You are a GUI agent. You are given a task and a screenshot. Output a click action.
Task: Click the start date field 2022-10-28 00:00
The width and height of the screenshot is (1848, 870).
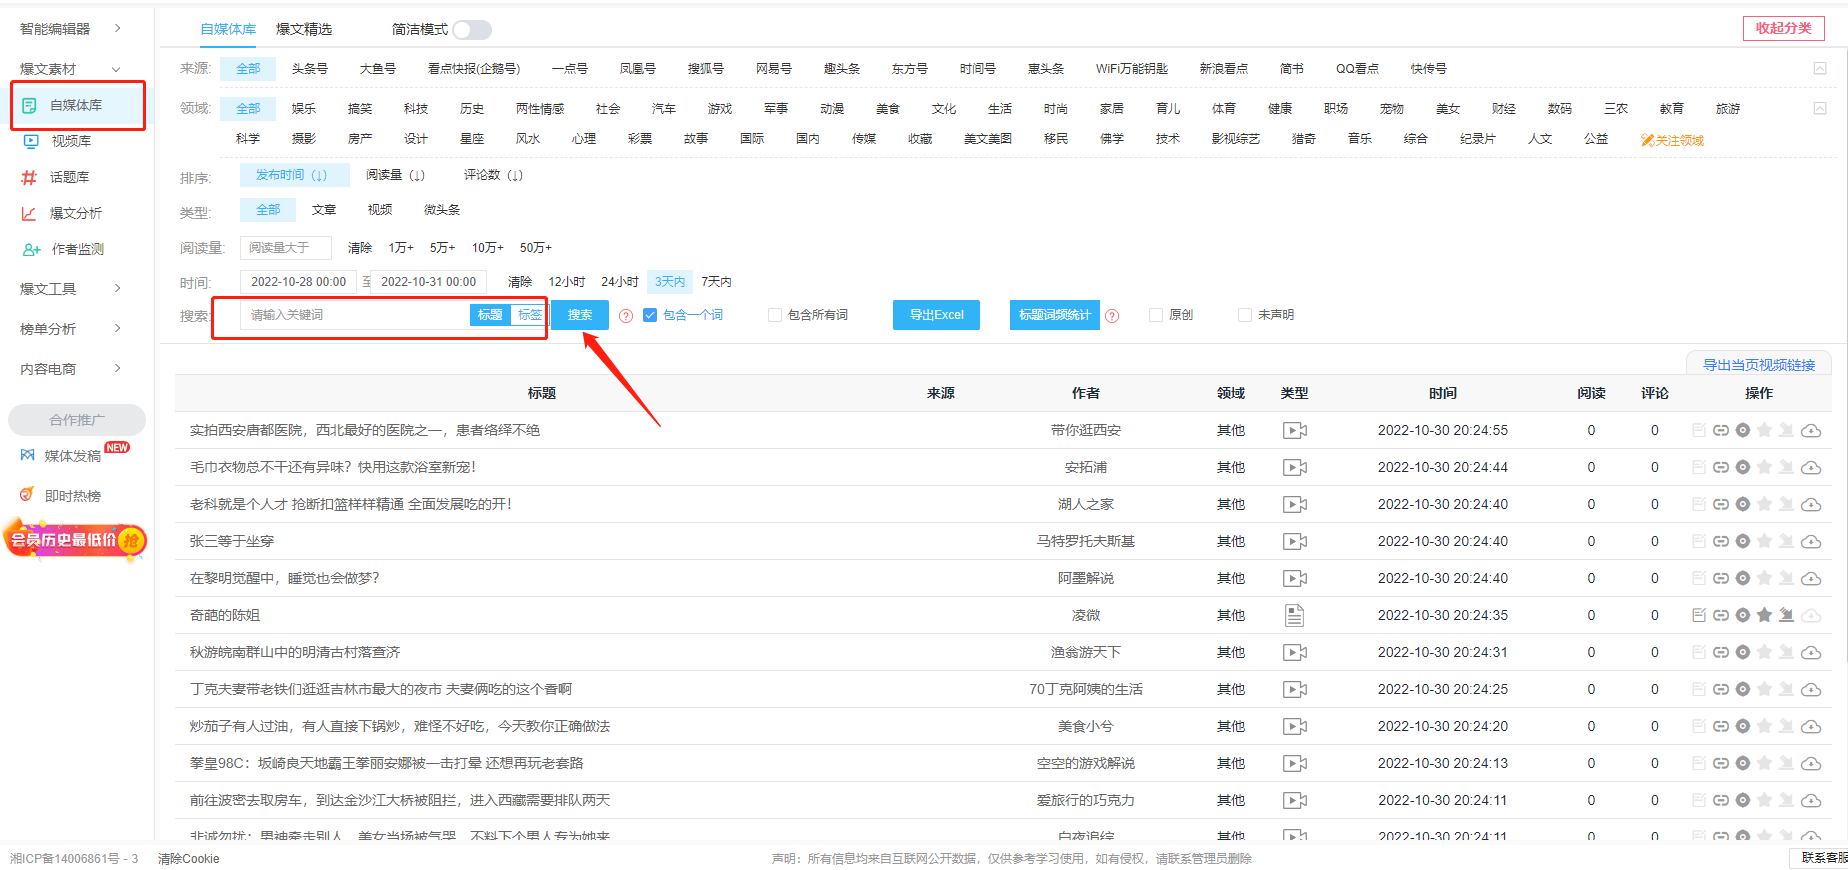click(298, 282)
